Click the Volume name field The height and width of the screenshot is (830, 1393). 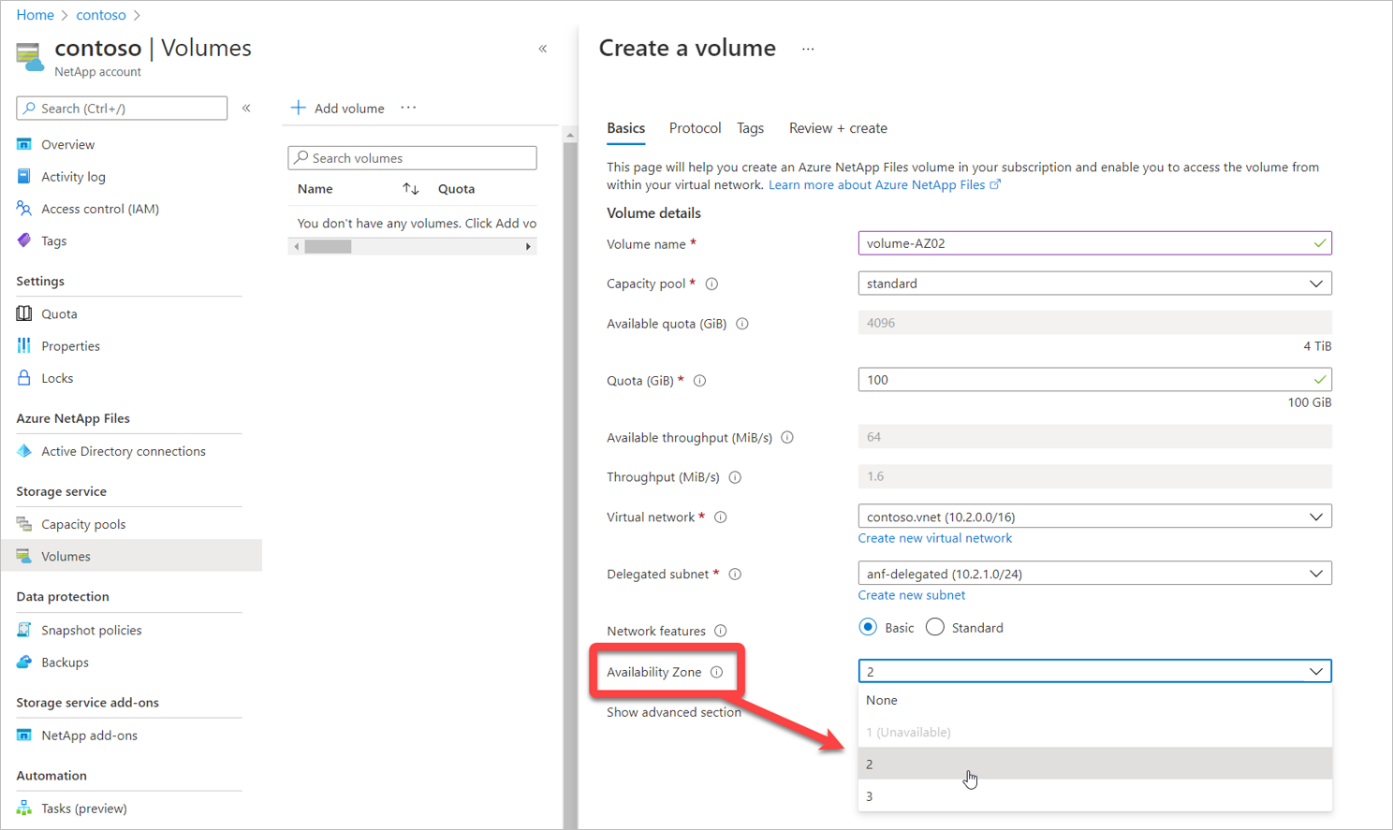[1095, 243]
